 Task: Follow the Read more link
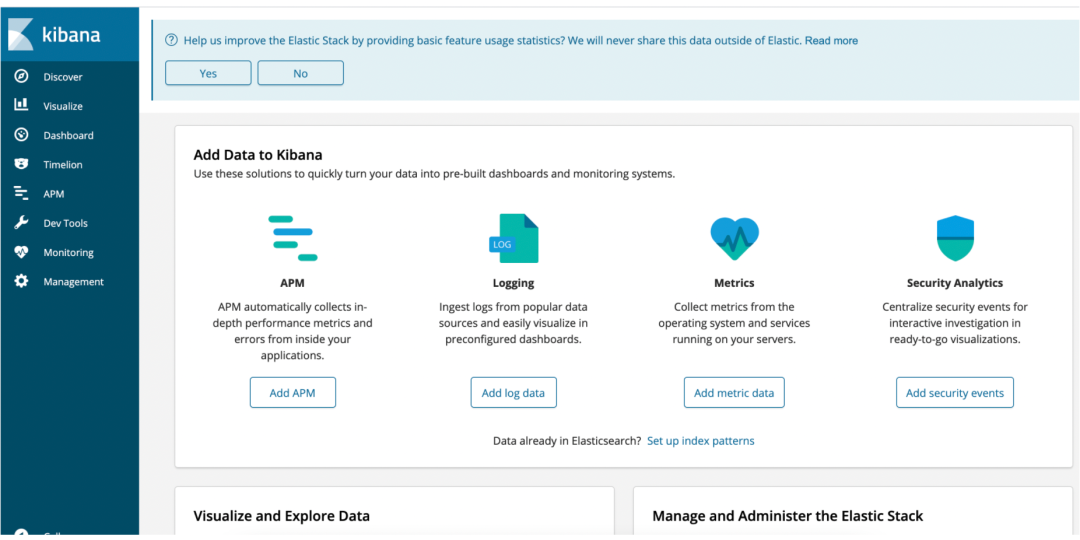pyautogui.click(x=831, y=41)
